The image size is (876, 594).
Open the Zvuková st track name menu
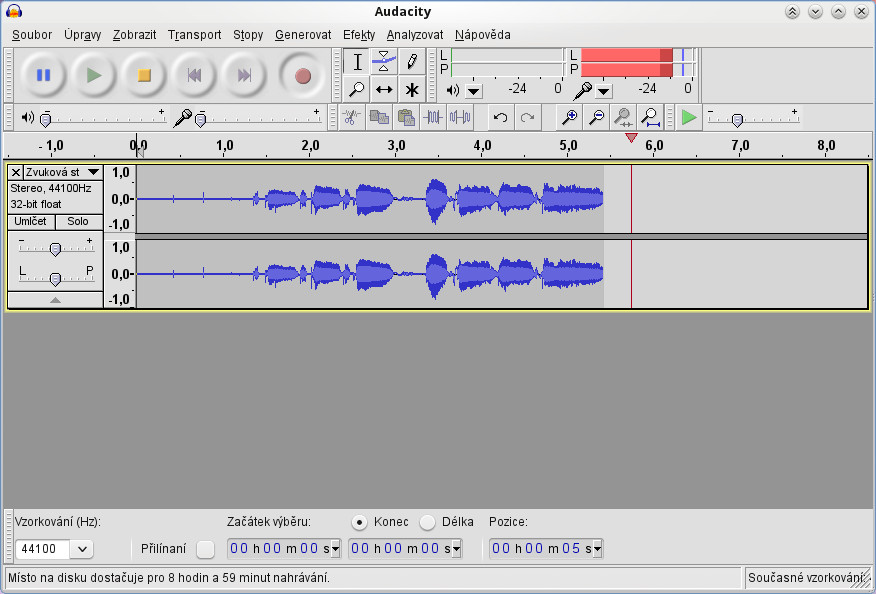pos(63,172)
